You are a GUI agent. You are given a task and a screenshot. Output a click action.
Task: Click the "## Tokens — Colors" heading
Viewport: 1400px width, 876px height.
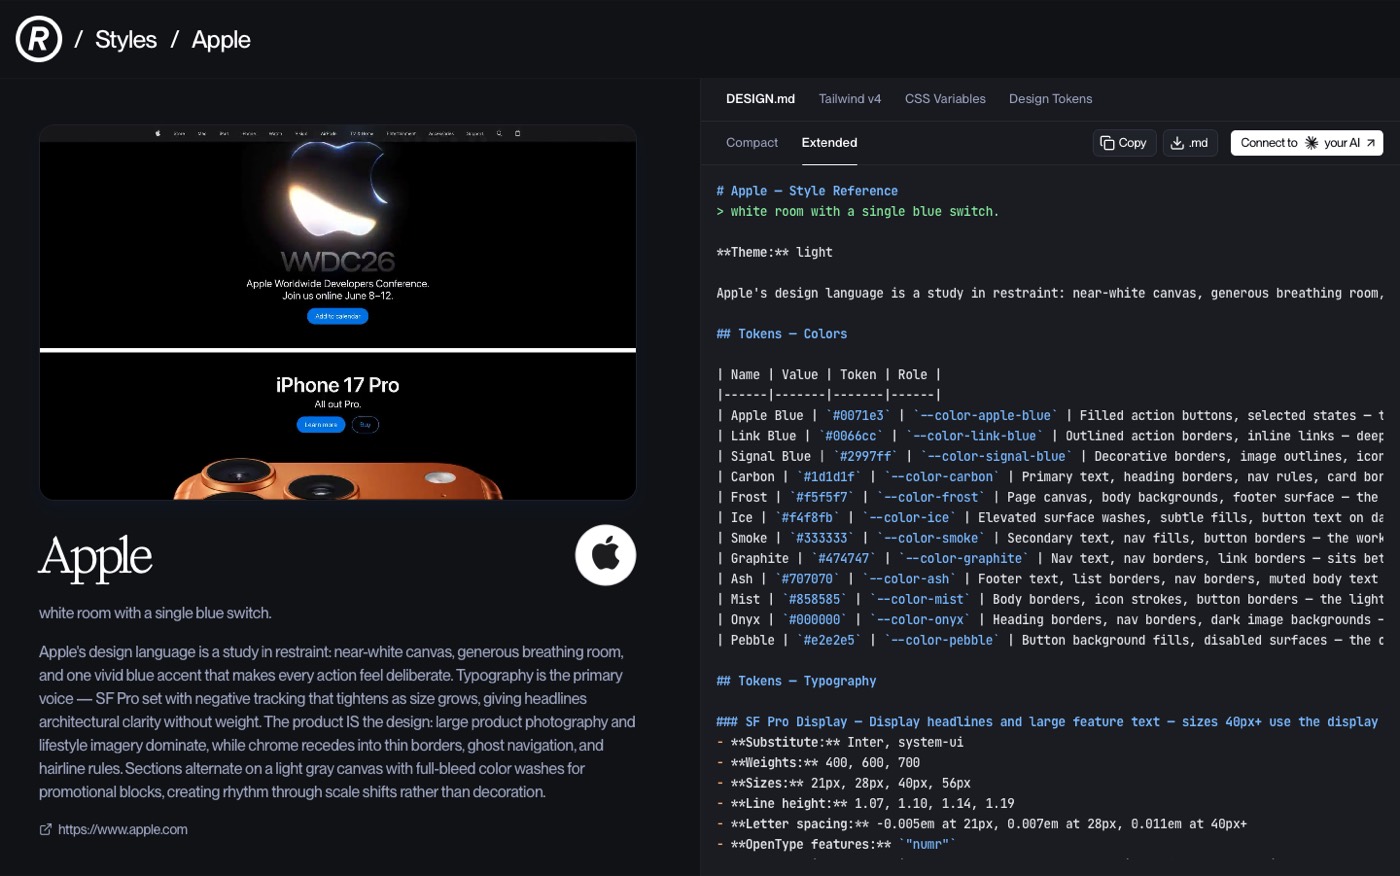[782, 334]
